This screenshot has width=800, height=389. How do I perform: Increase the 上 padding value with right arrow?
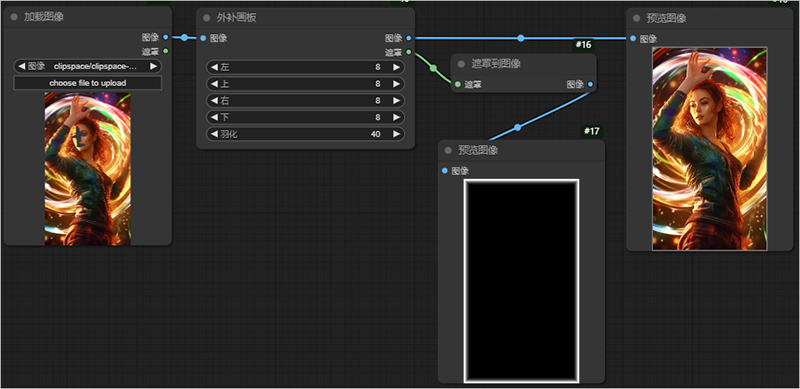[x=396, y=84]
